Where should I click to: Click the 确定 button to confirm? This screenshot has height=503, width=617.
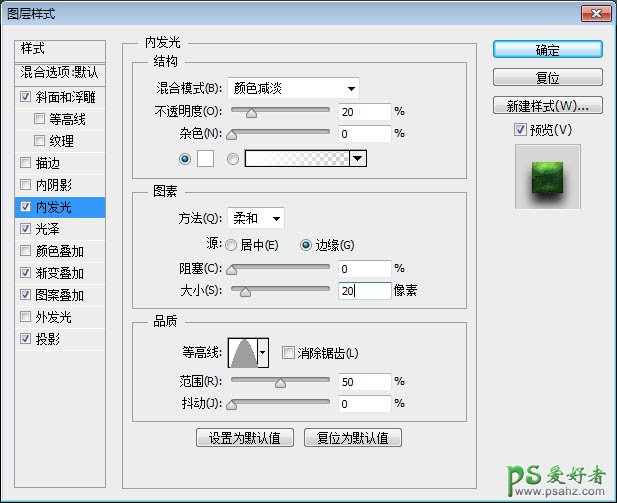pyautogui.click(x=547, y=50)
